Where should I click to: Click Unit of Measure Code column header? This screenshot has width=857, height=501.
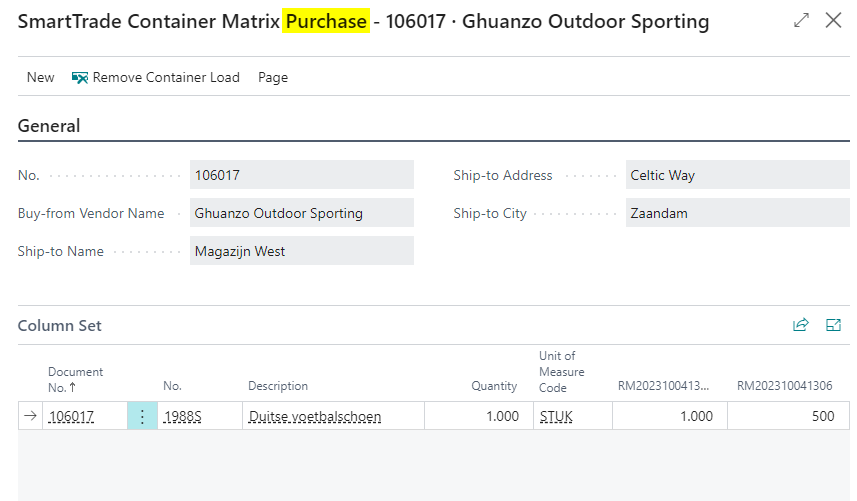tap(561, 372)
